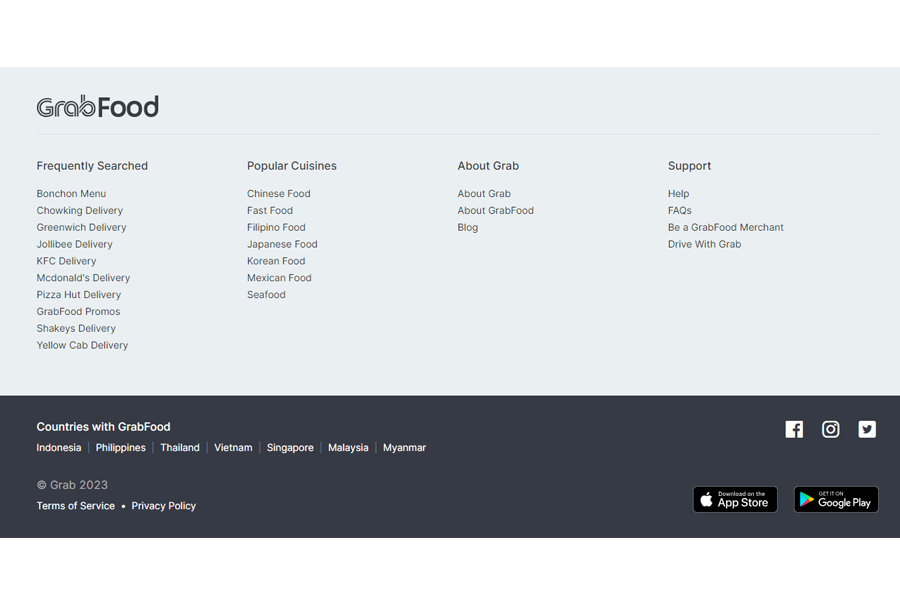Open the Help support link
The width and height of the screenshot is (900, 600).
pos(678,194)
